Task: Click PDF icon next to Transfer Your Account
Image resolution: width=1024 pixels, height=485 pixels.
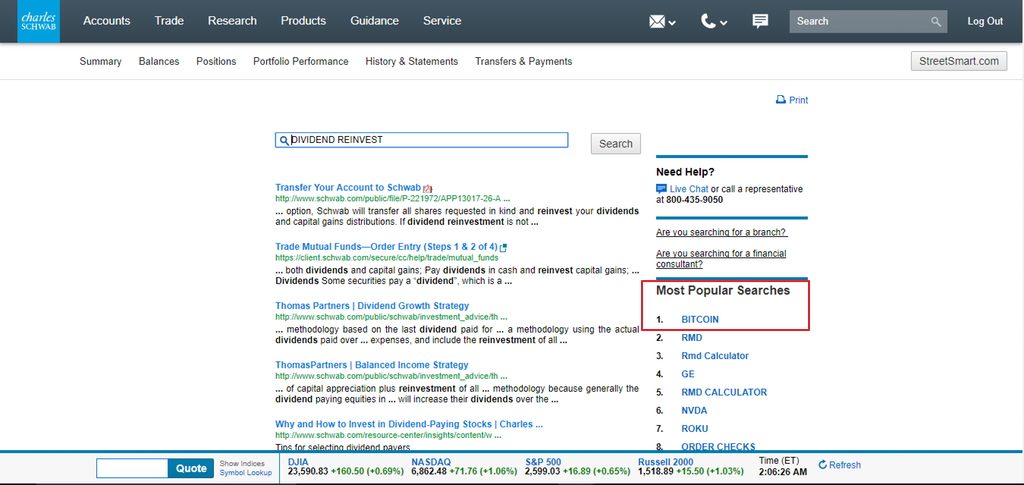Action: point(428,189)
